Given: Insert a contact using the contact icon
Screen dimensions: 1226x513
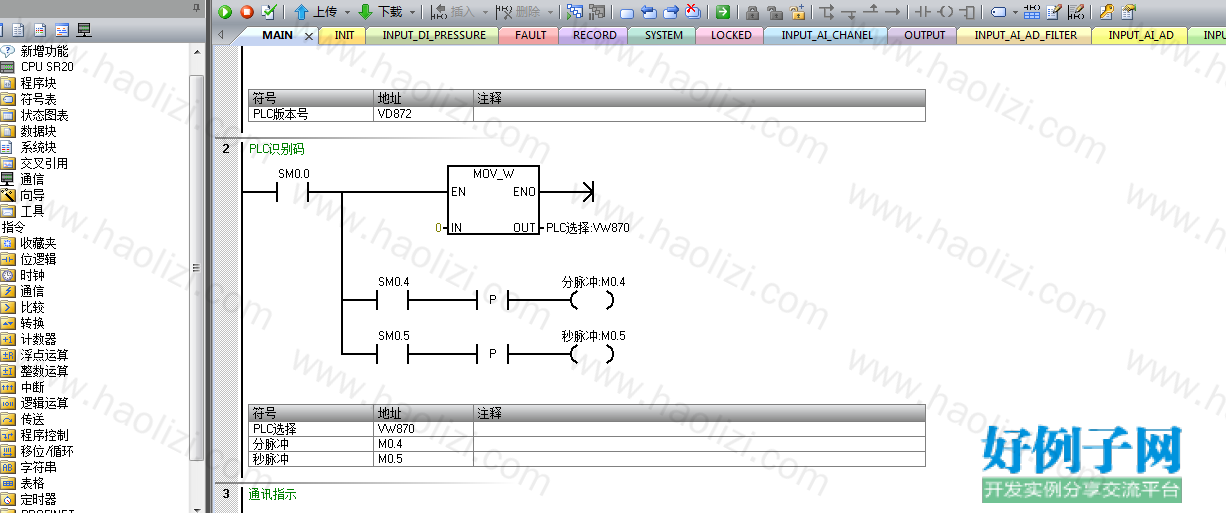Looking at the screenshot, I should [921, 12].
